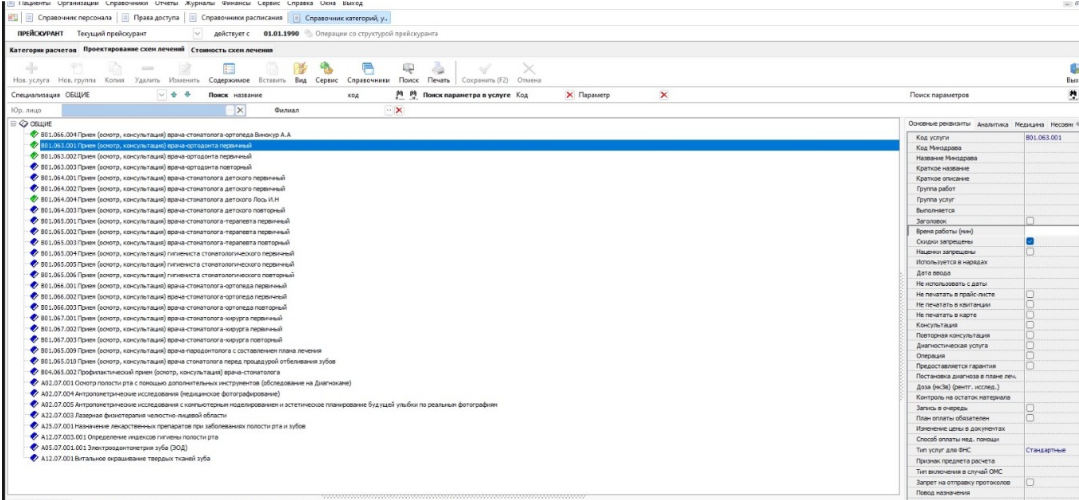Open the Вид toolbar icon
Viewport: 1079px width, 500px height.
[x=299, y=73]
